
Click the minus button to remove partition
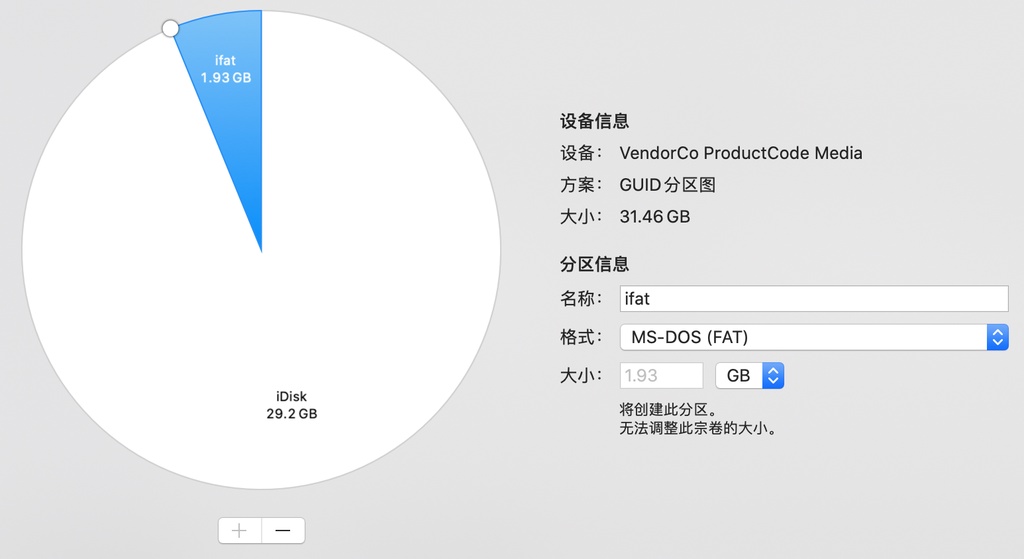coord(283,530)
